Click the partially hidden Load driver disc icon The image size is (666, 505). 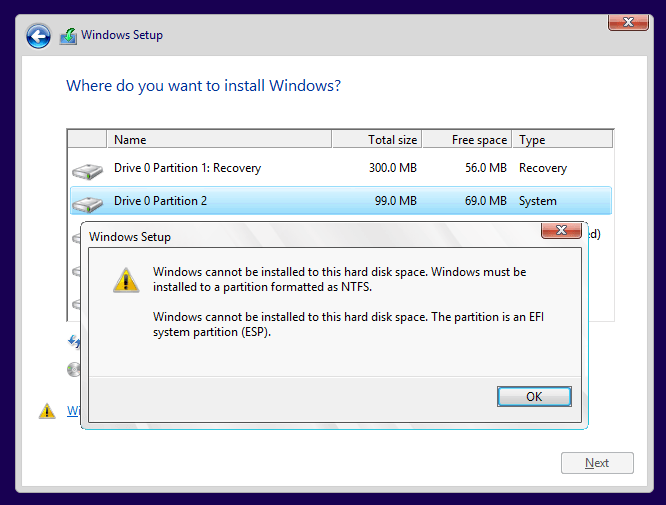(x=73, y=370)
